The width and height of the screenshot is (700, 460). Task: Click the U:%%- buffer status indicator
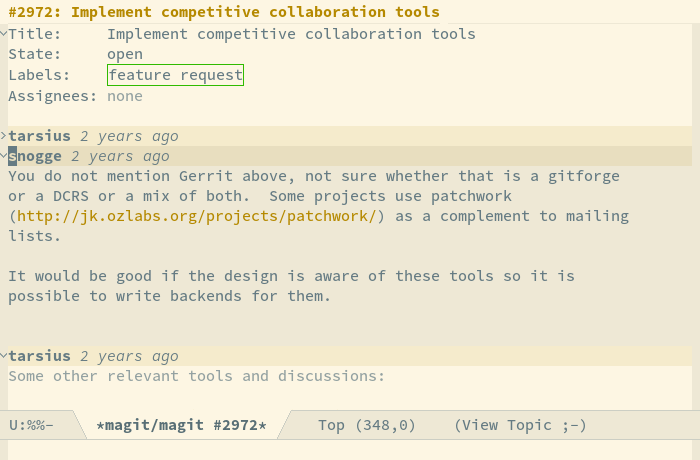point(31,425)
